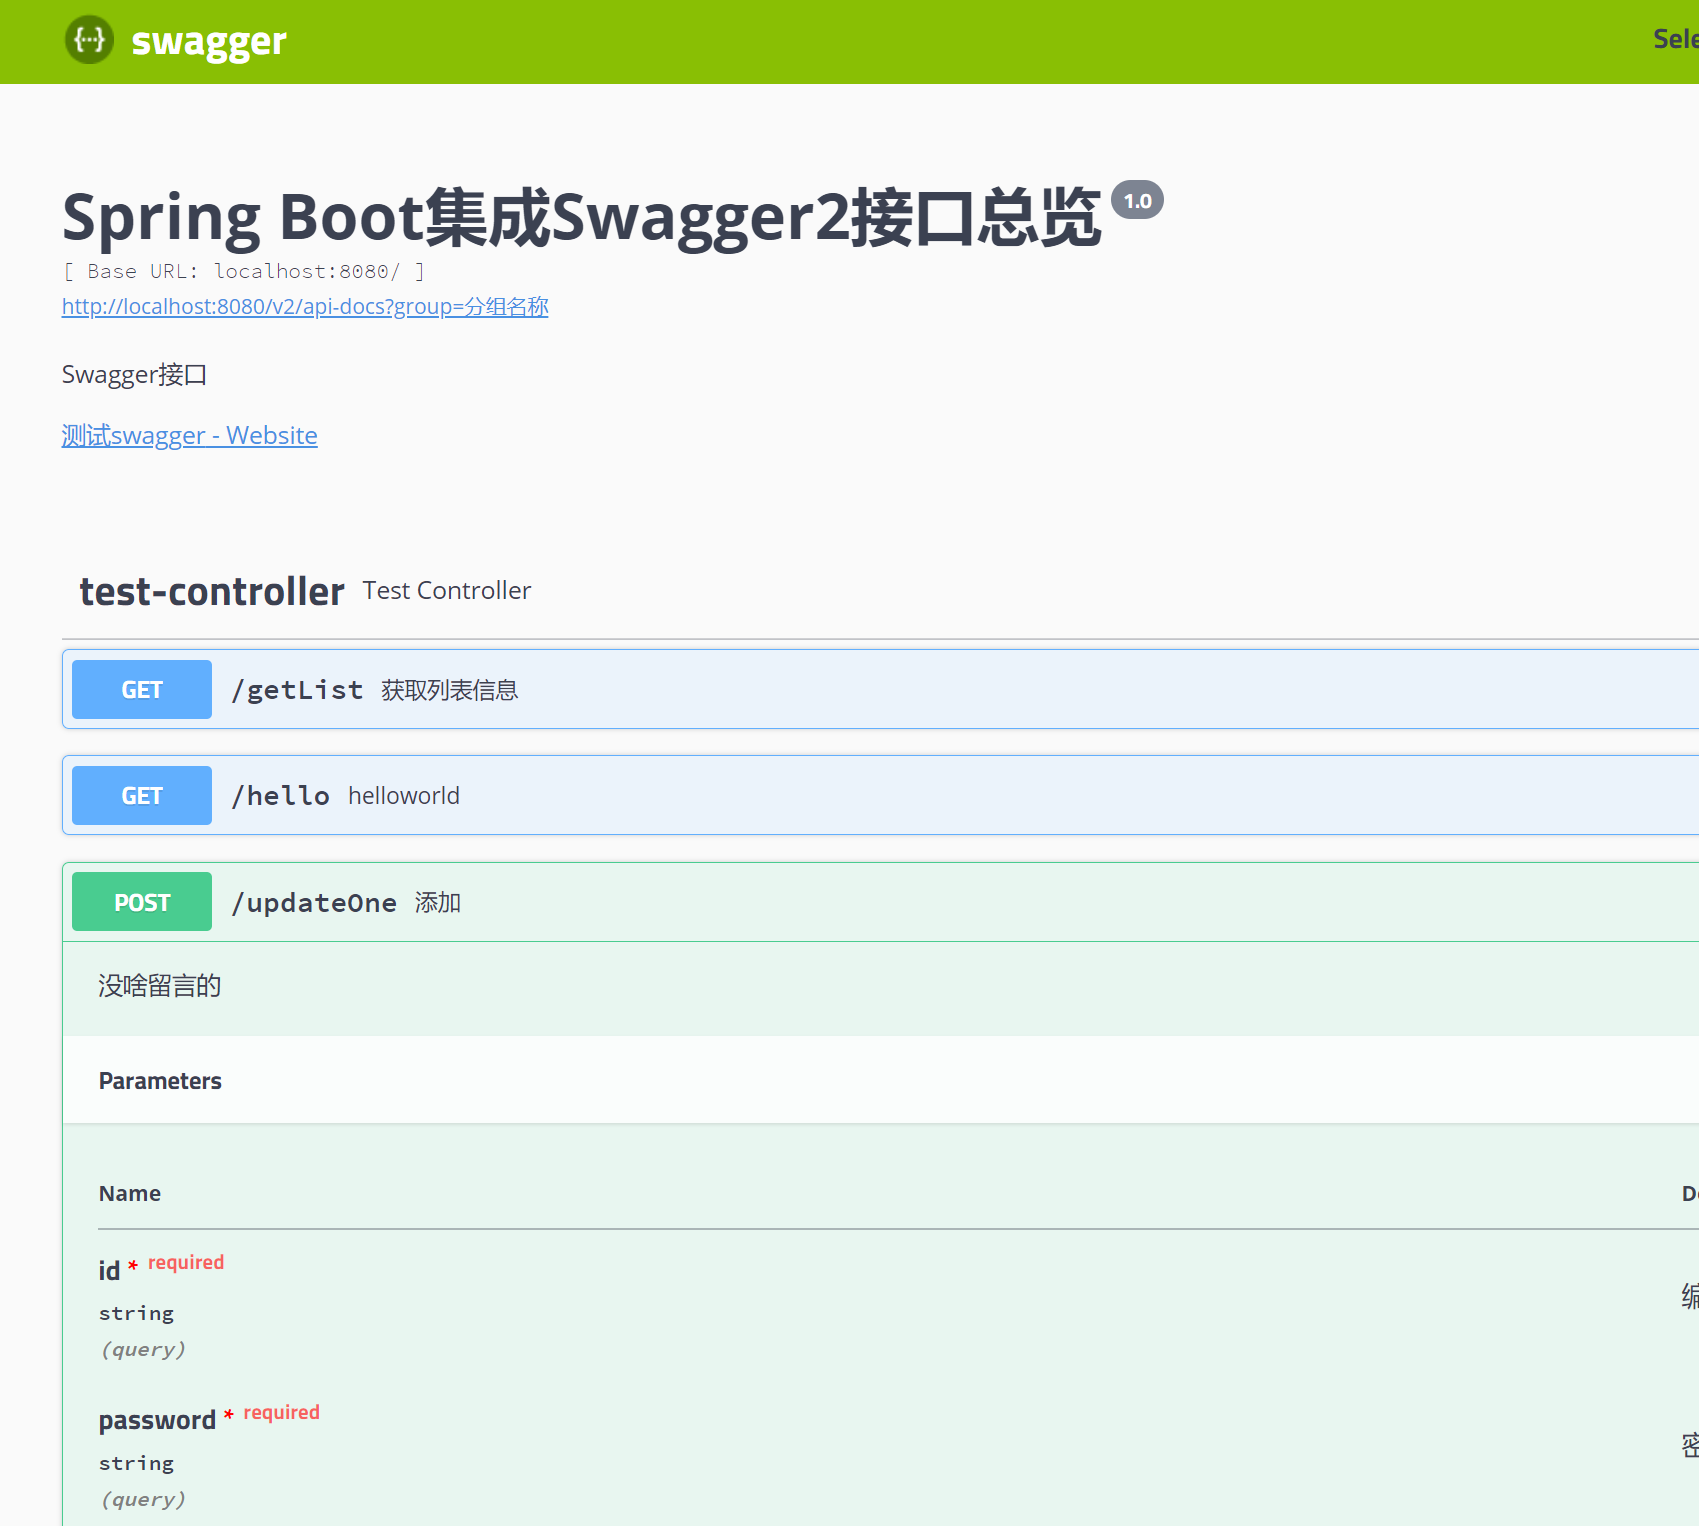
Task: Click the Name column header
Action: 130,1194
